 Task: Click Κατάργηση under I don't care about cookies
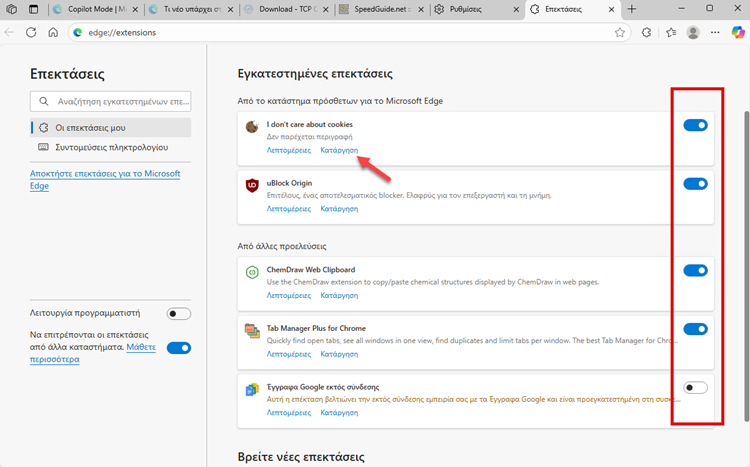pos(339,150)
